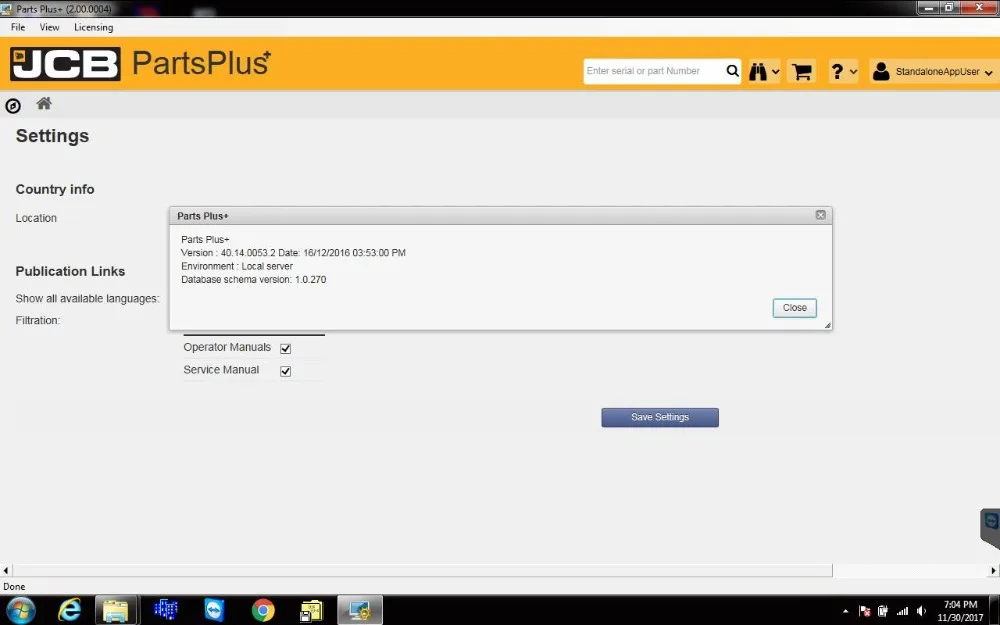Click the 'Database schema version: 1.0.270' text

(x=253, y=279)
